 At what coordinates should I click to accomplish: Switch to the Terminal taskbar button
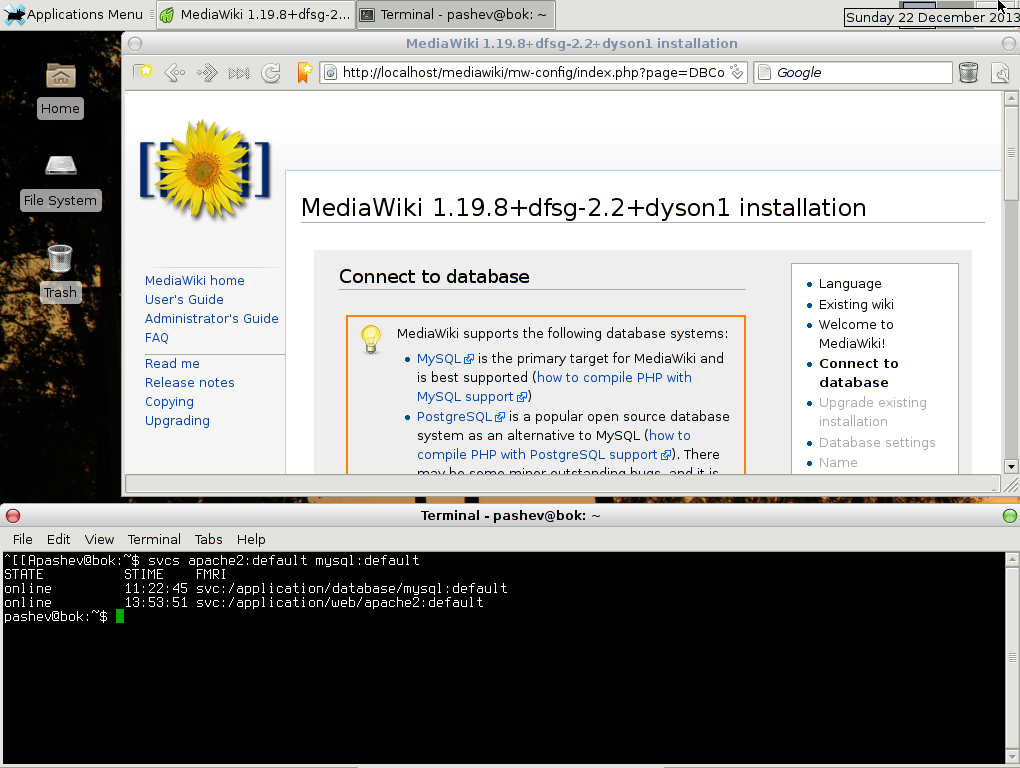point(456,14)
